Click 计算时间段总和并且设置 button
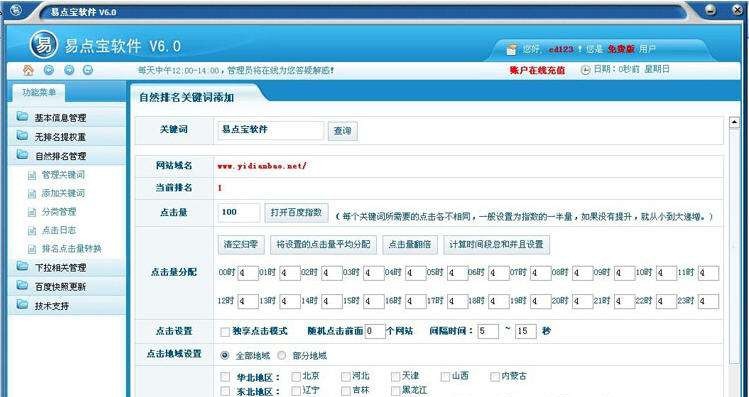The height and width of the screenshot is (397, 749). [x=496, y=244]
